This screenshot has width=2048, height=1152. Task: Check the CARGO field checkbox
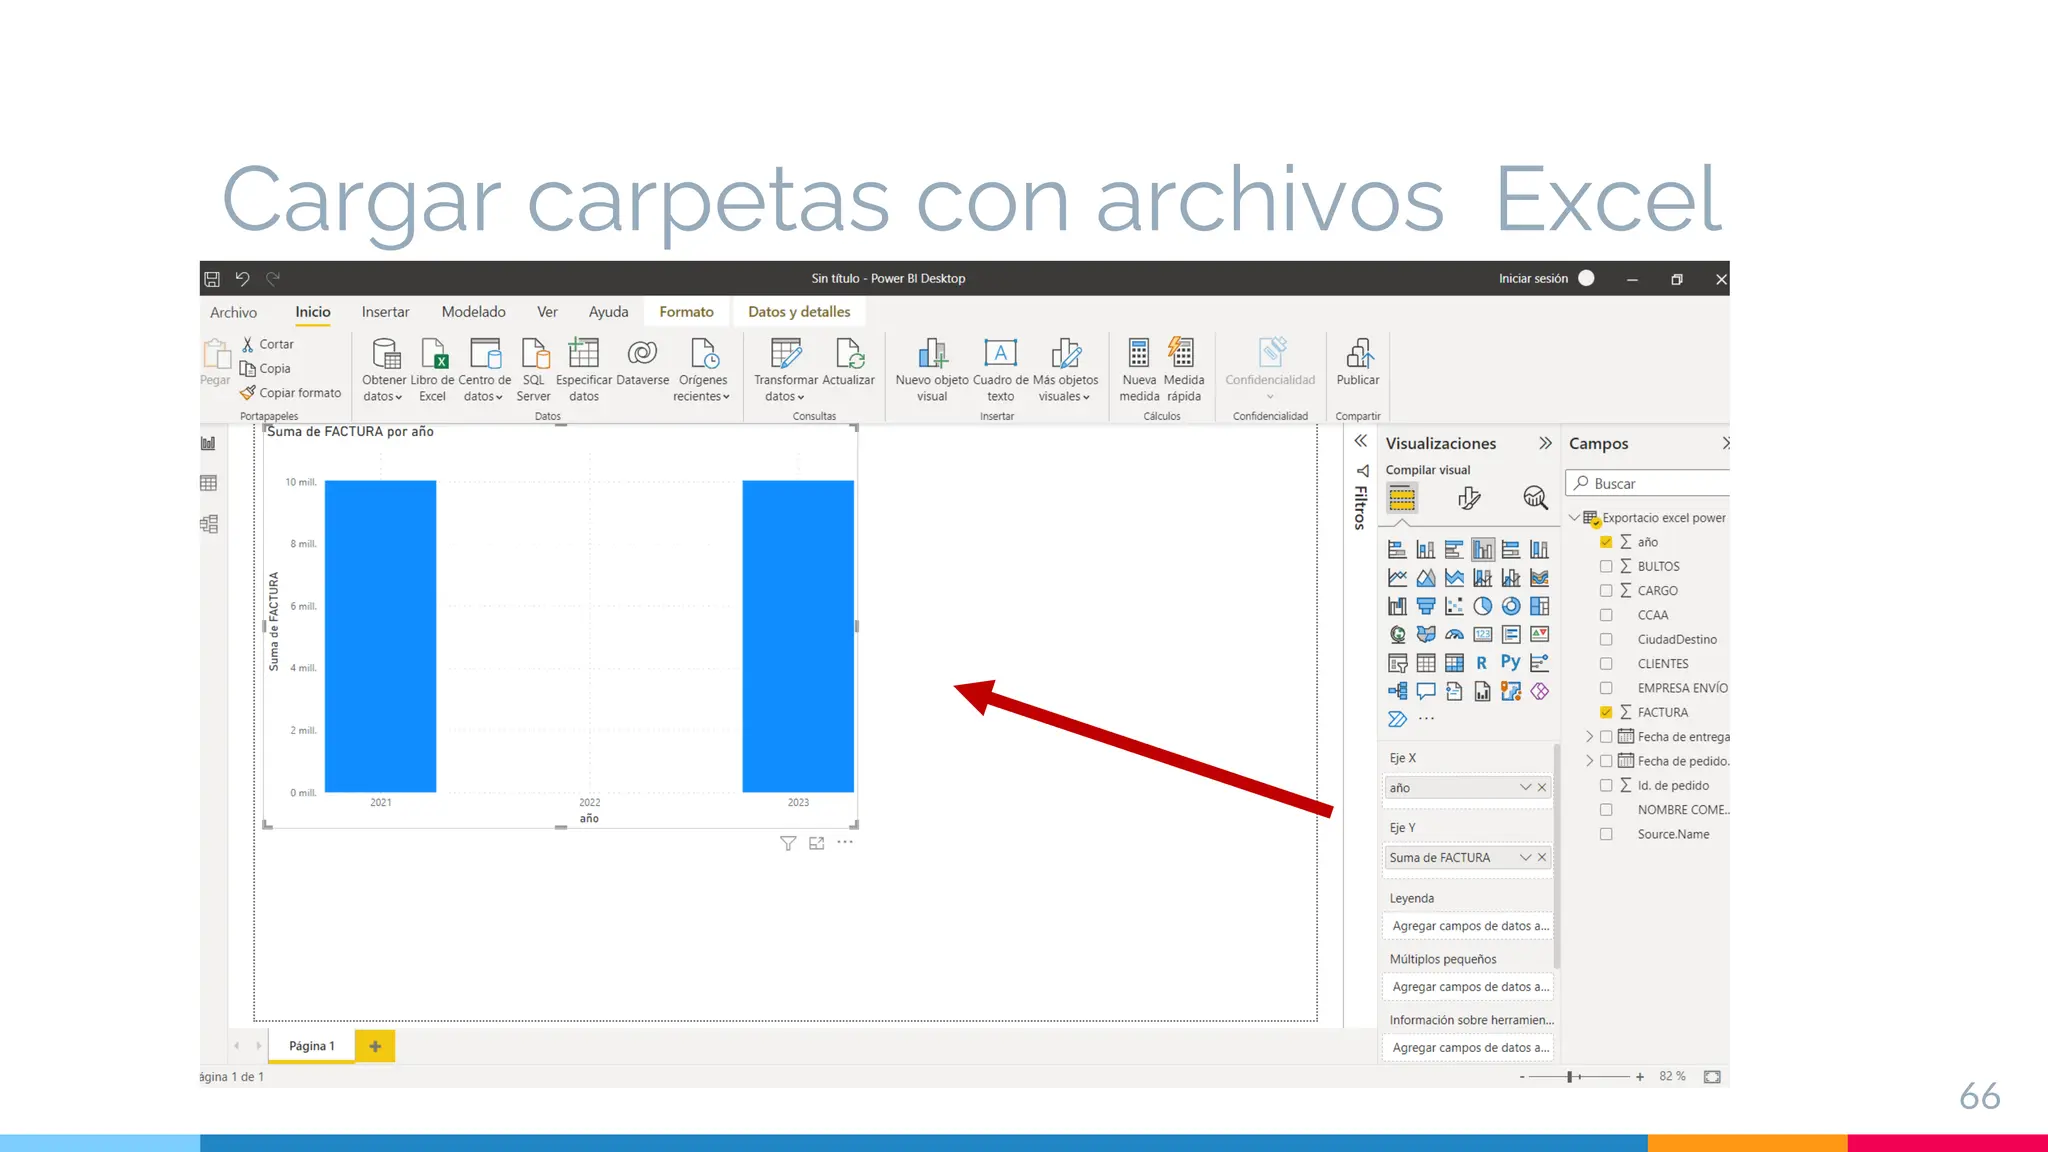(1606, 591)
